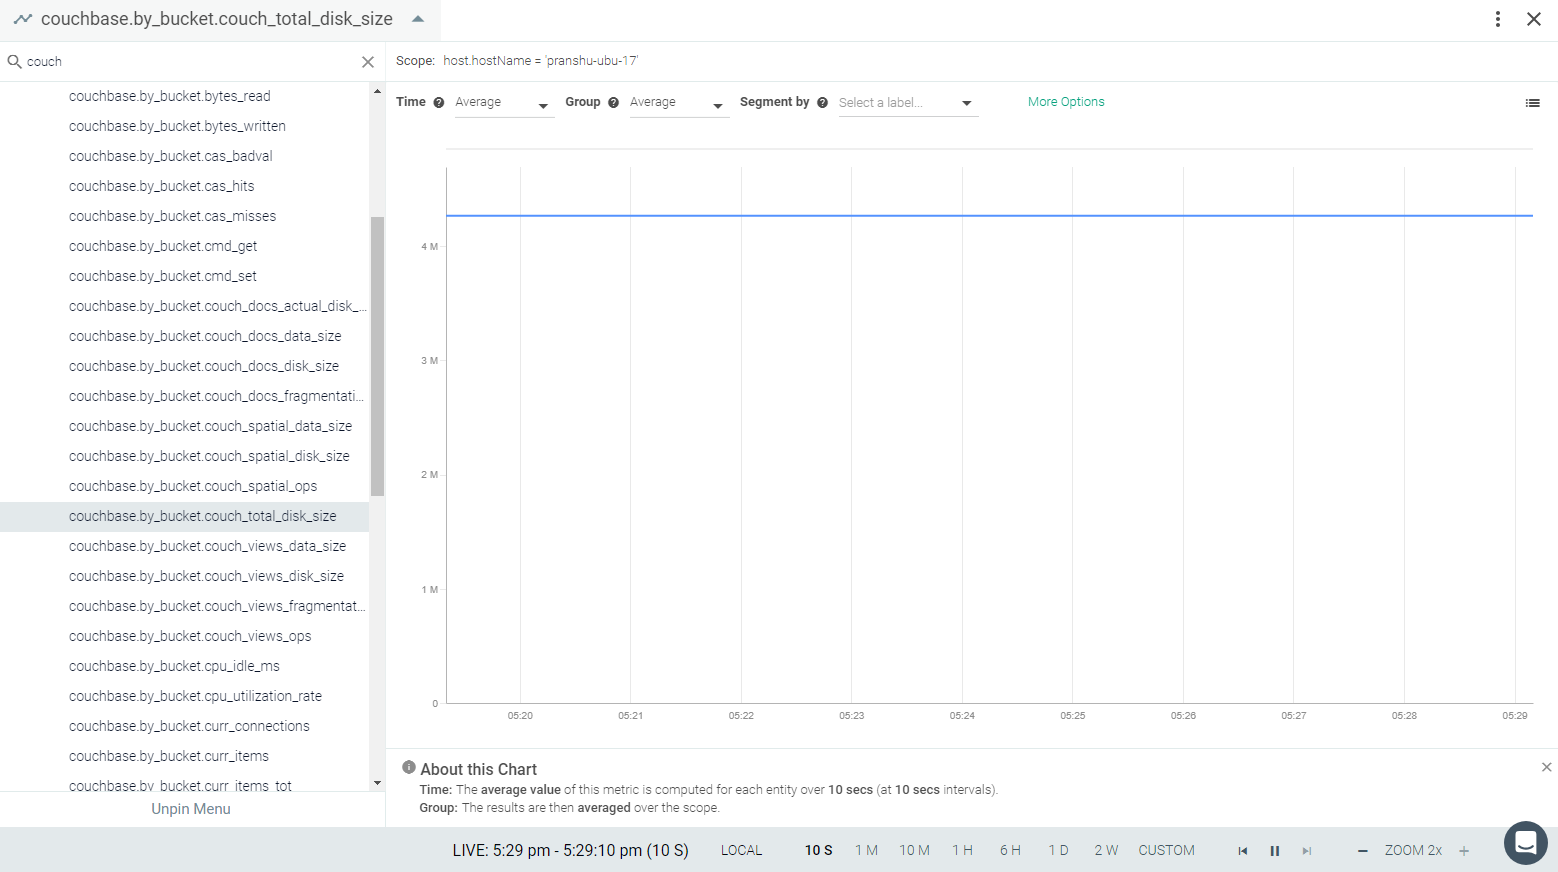
Task: Select the 2 W time range
Action: [x=1106, y=850]
